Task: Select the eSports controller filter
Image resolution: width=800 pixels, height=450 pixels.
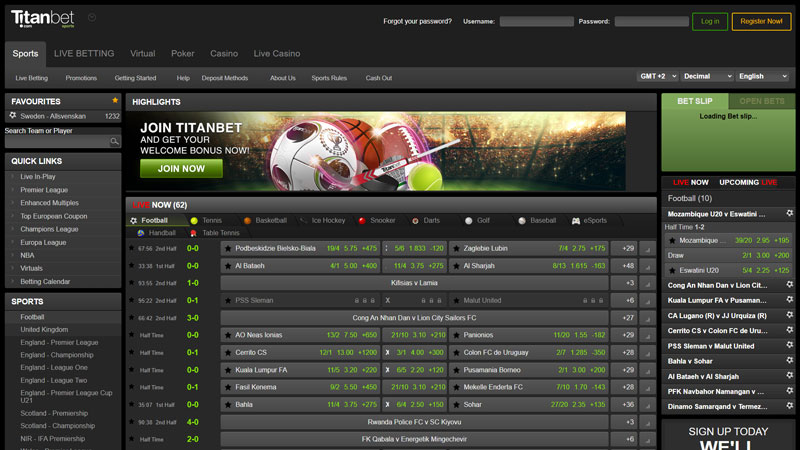Action: (x=576, y=220)
